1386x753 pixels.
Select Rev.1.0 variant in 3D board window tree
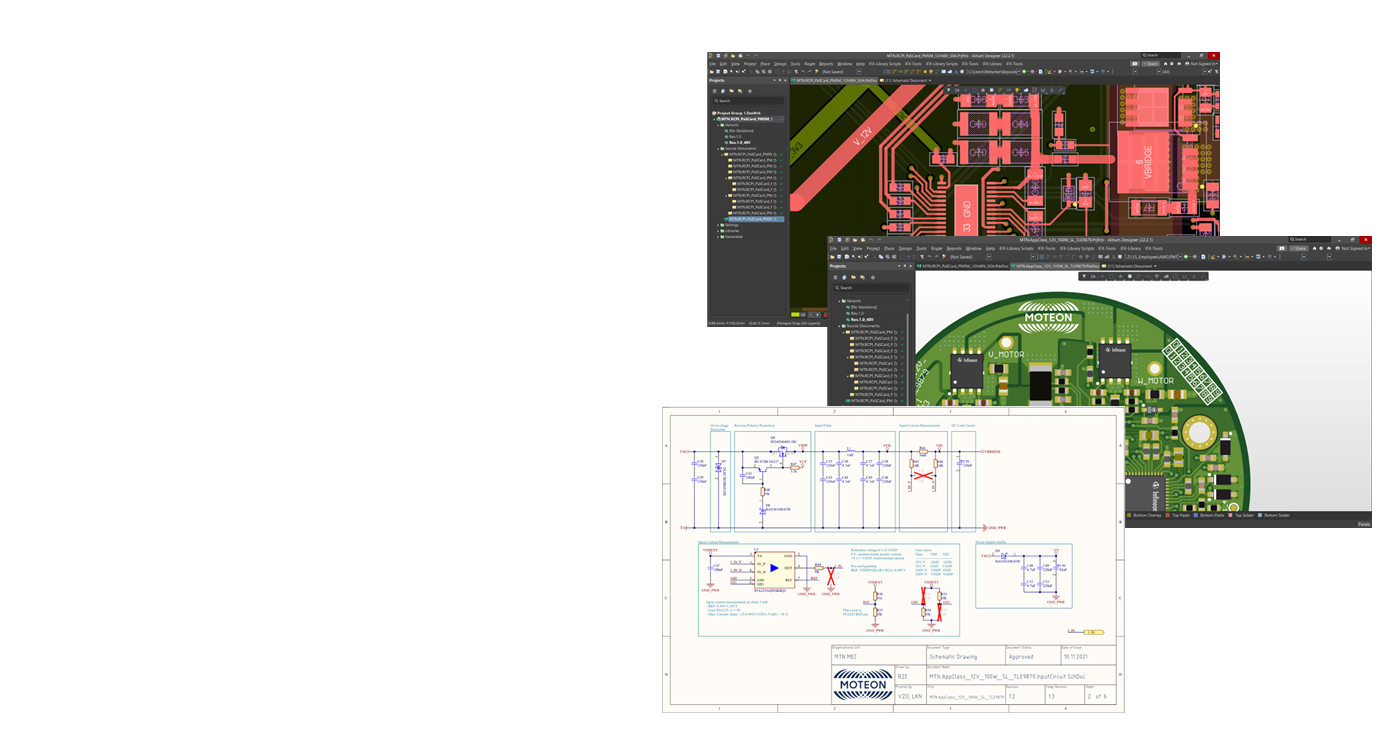857,313
